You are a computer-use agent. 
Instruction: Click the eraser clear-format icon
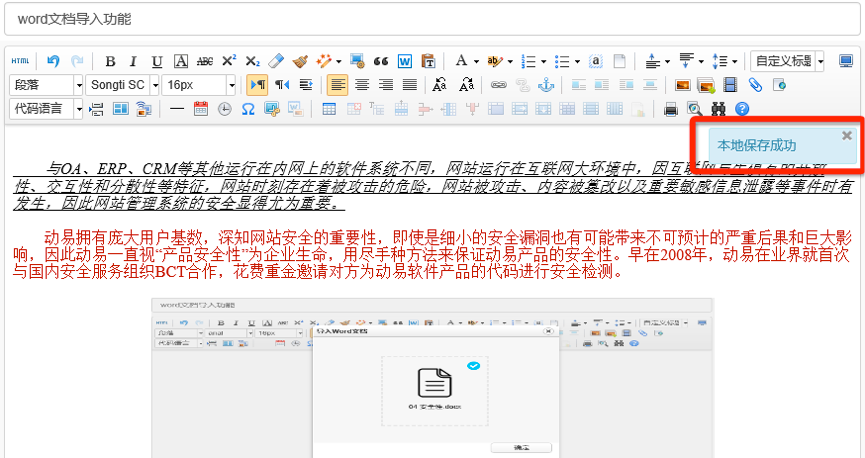pos(277,61)
